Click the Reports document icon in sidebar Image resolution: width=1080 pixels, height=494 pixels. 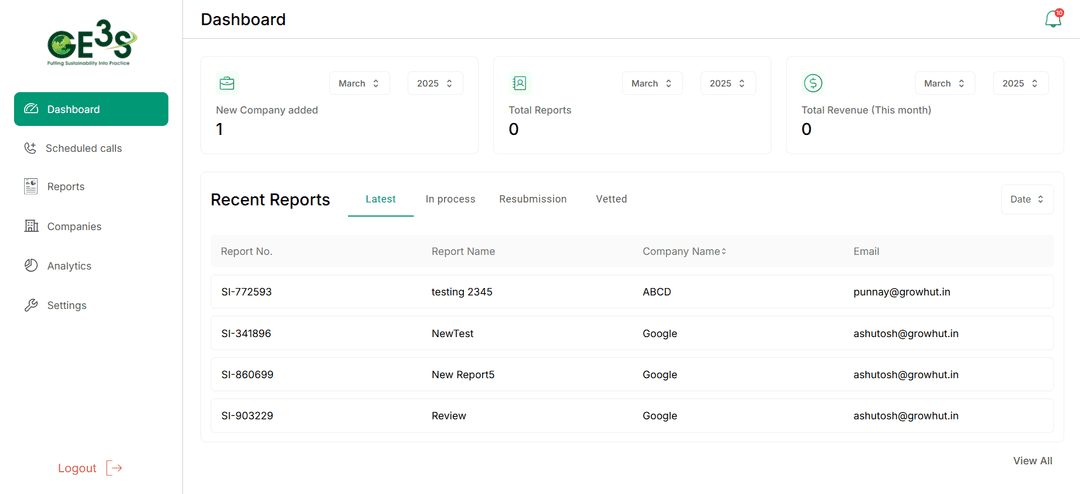(x=30, y=187)
